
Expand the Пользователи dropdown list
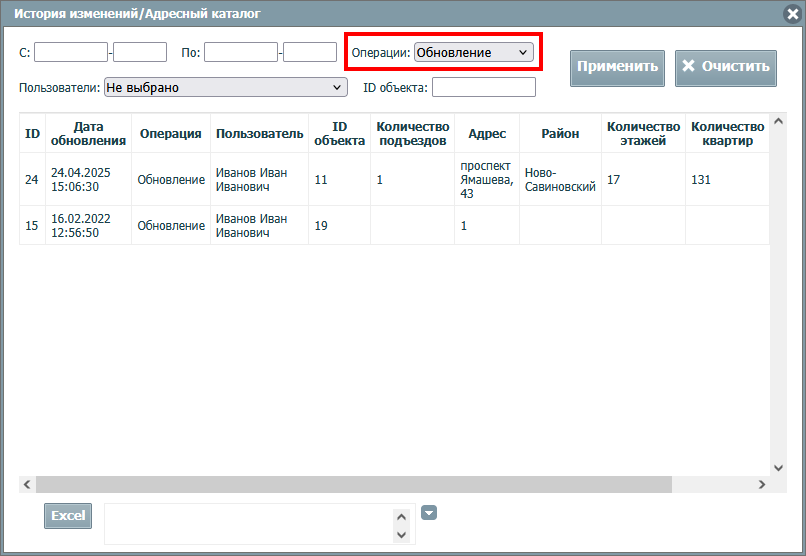coord(225,88)
